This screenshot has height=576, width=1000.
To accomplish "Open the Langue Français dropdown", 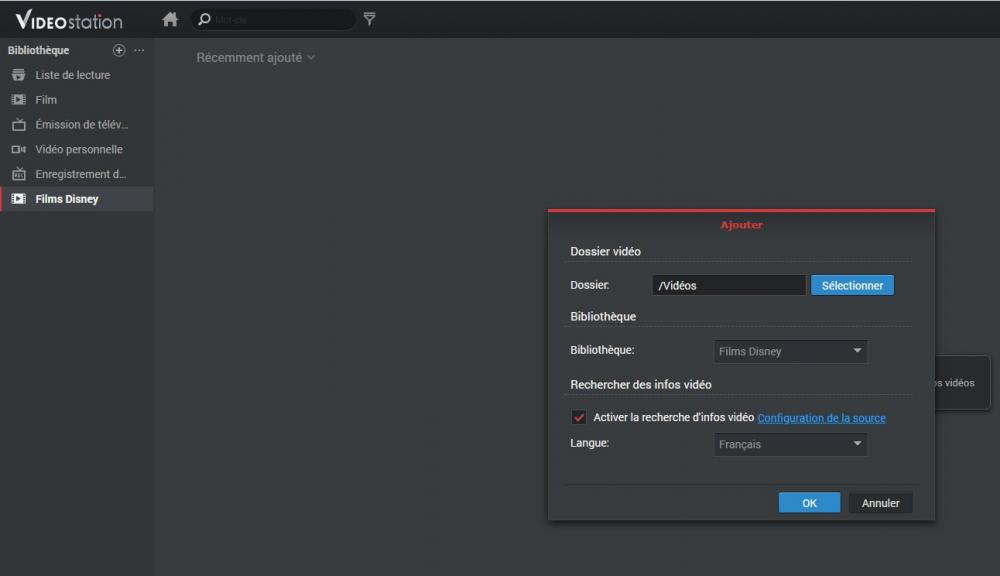I will (x=791, y=444).
